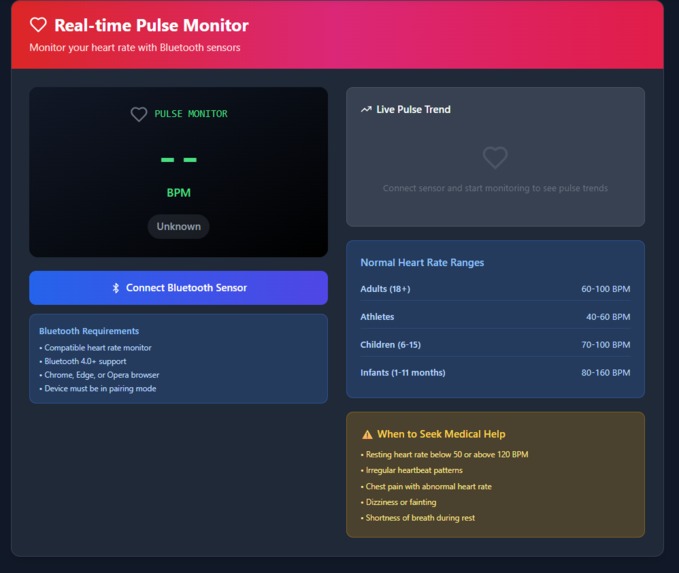Viewport: 679px width, 573px height.
Task: Click the Normal Heart Rate Ranges heading
Action: tap(422, 262)
